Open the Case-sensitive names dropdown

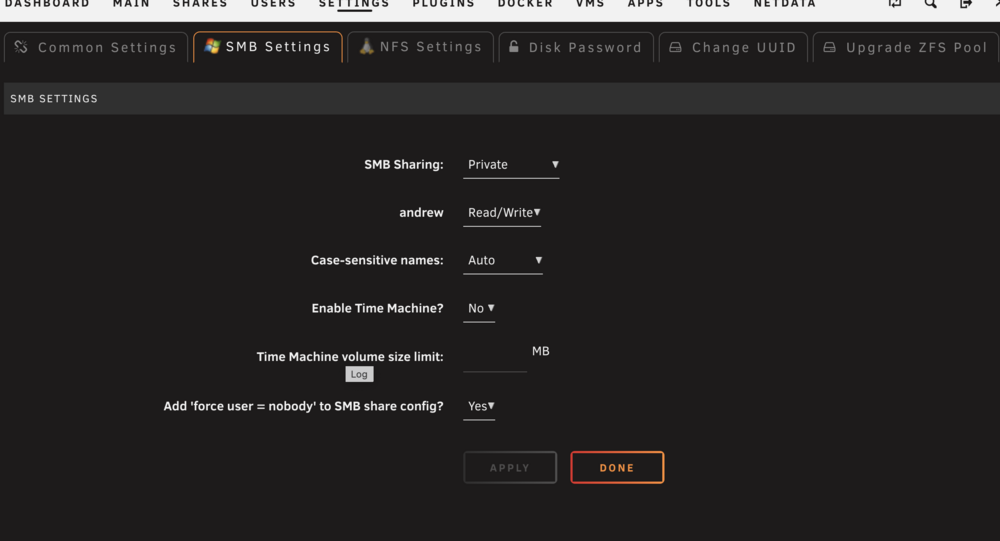pos(503,260)
